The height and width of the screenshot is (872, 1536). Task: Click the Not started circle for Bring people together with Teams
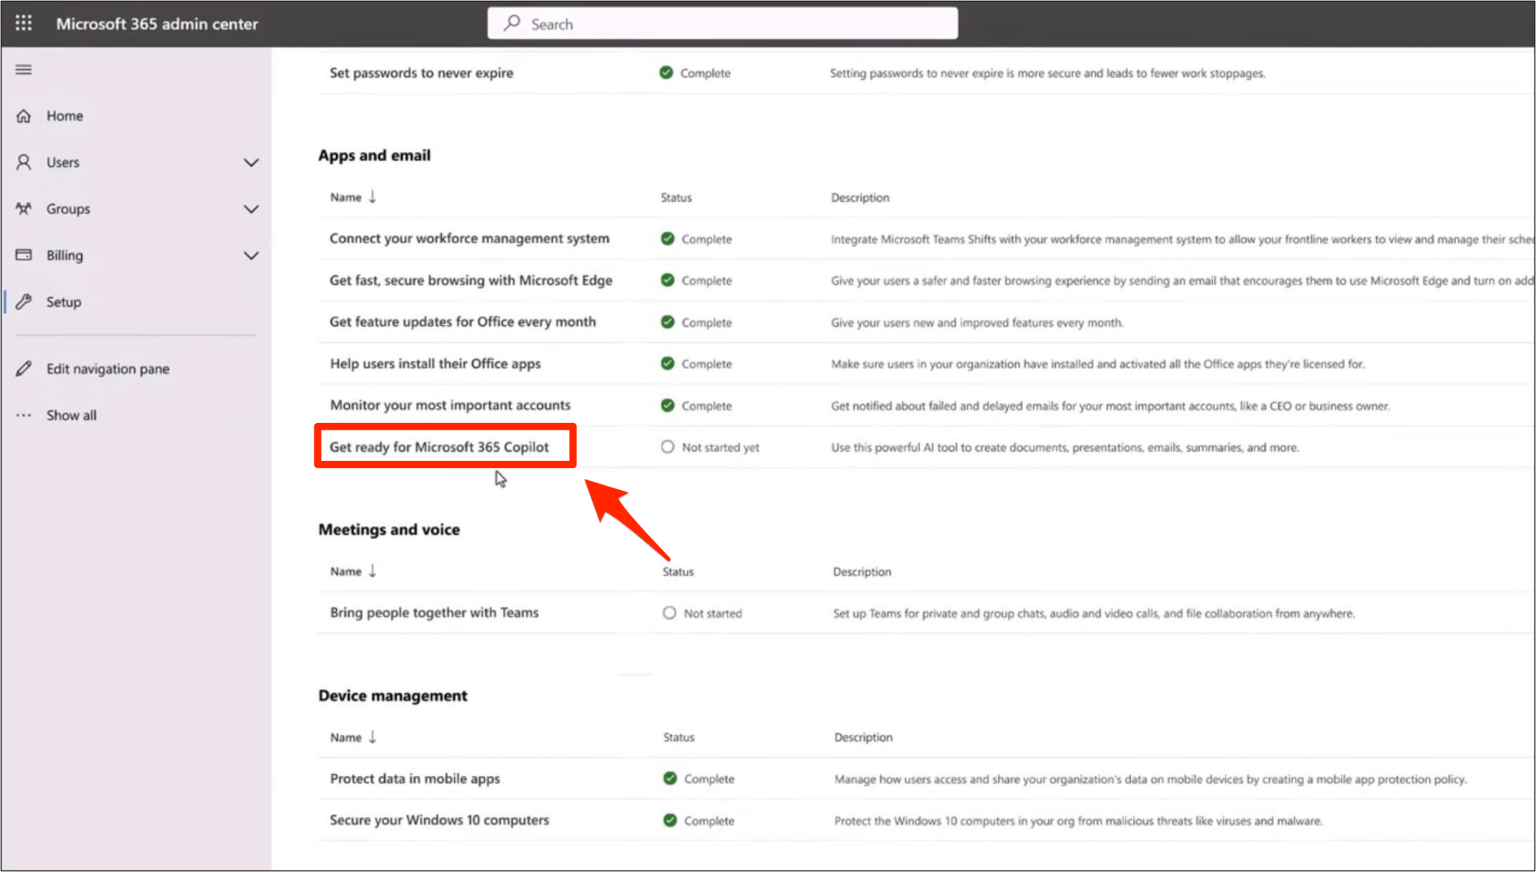click(x=668, y=612)
